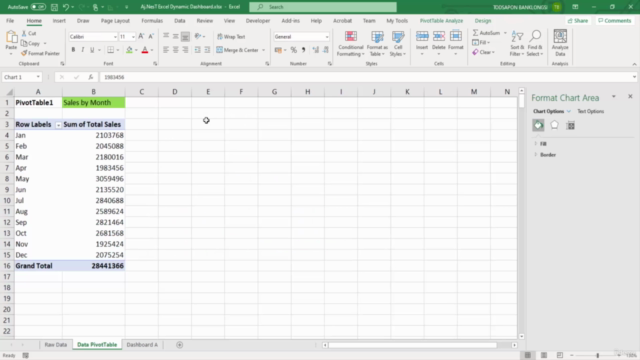Apply Underline formatting
The height and width of the screenshot is (360, 640).
[x=92, y=50]
